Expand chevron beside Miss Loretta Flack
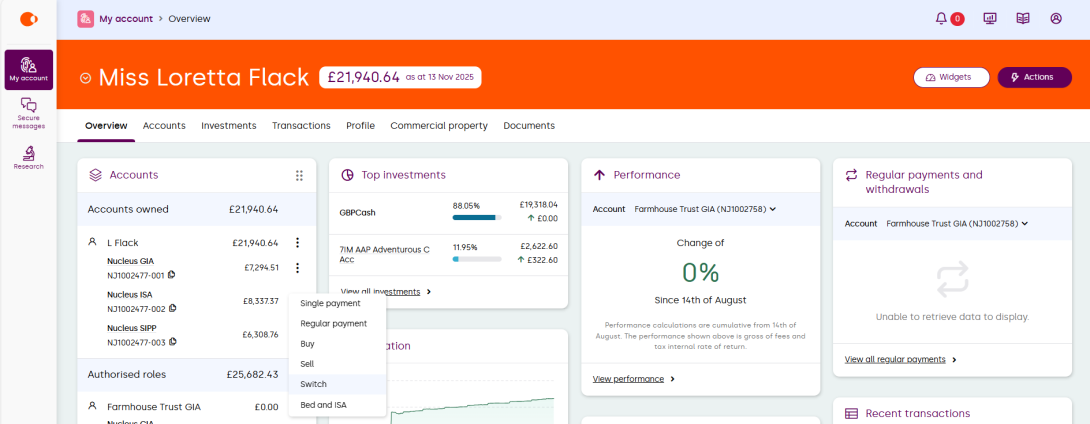Image resolution: width=1090 pixels, height=424 pixels. pyautogui.click(x=86, y=78)
